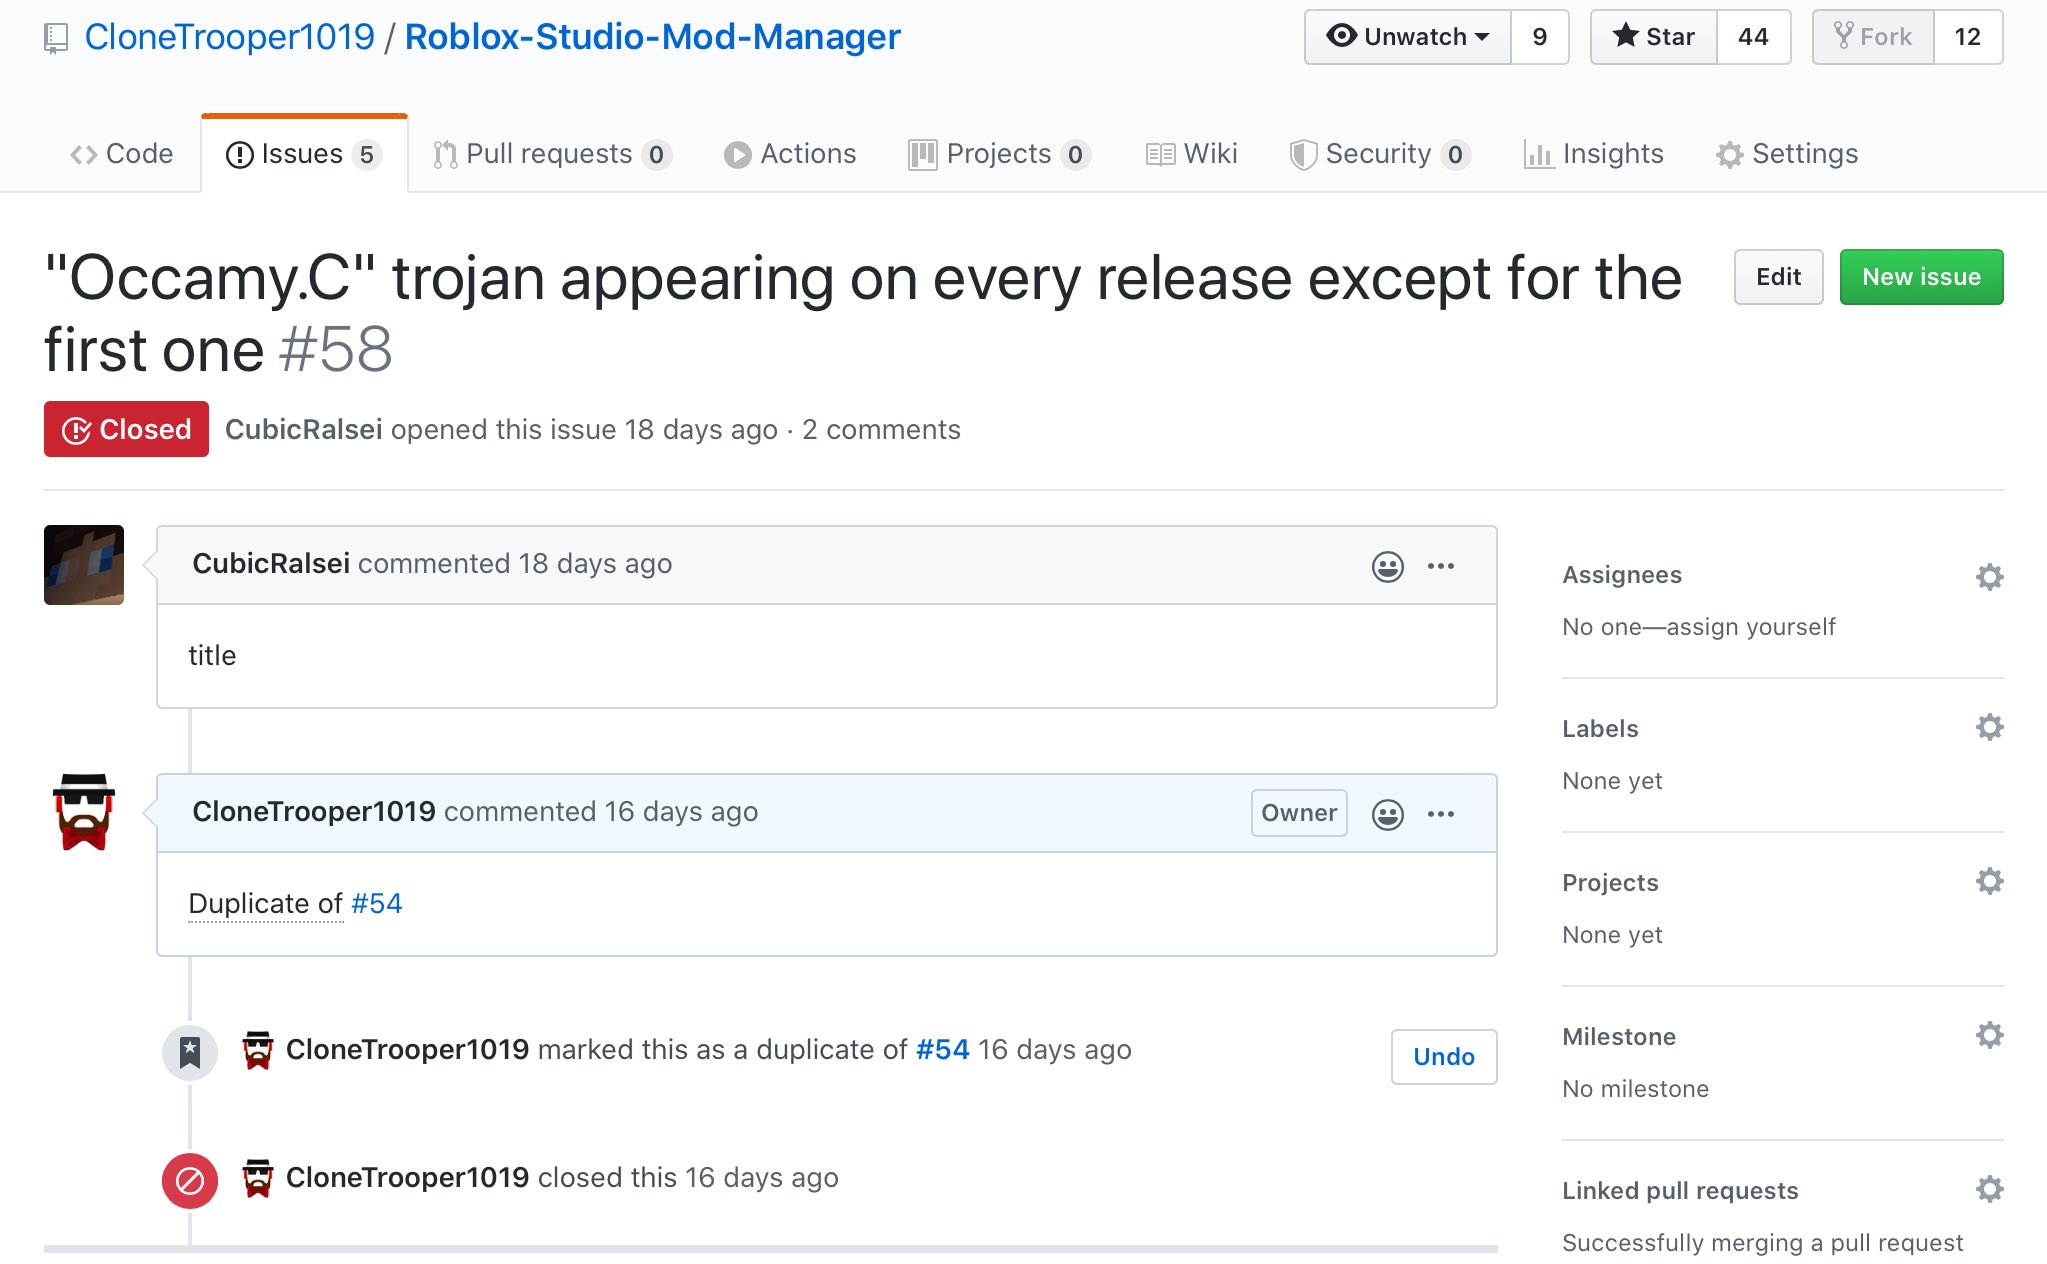Add emoji reaction to CubicRalsei's comment

pos(1387,566)
